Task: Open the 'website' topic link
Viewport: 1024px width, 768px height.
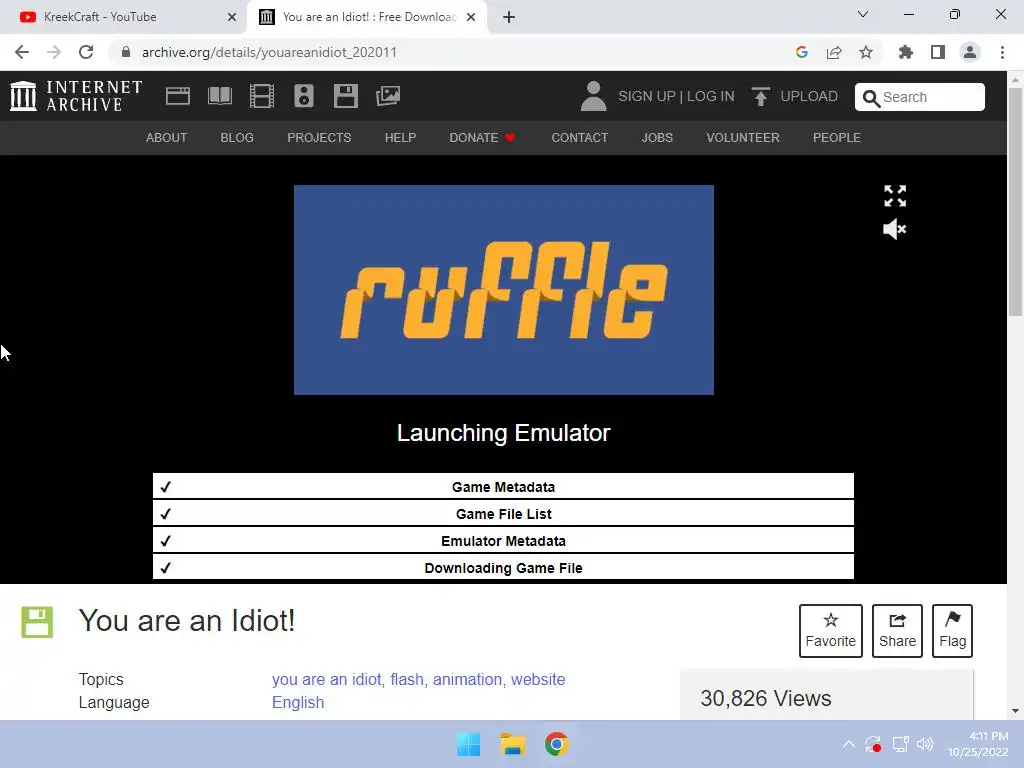Action: 538,679
